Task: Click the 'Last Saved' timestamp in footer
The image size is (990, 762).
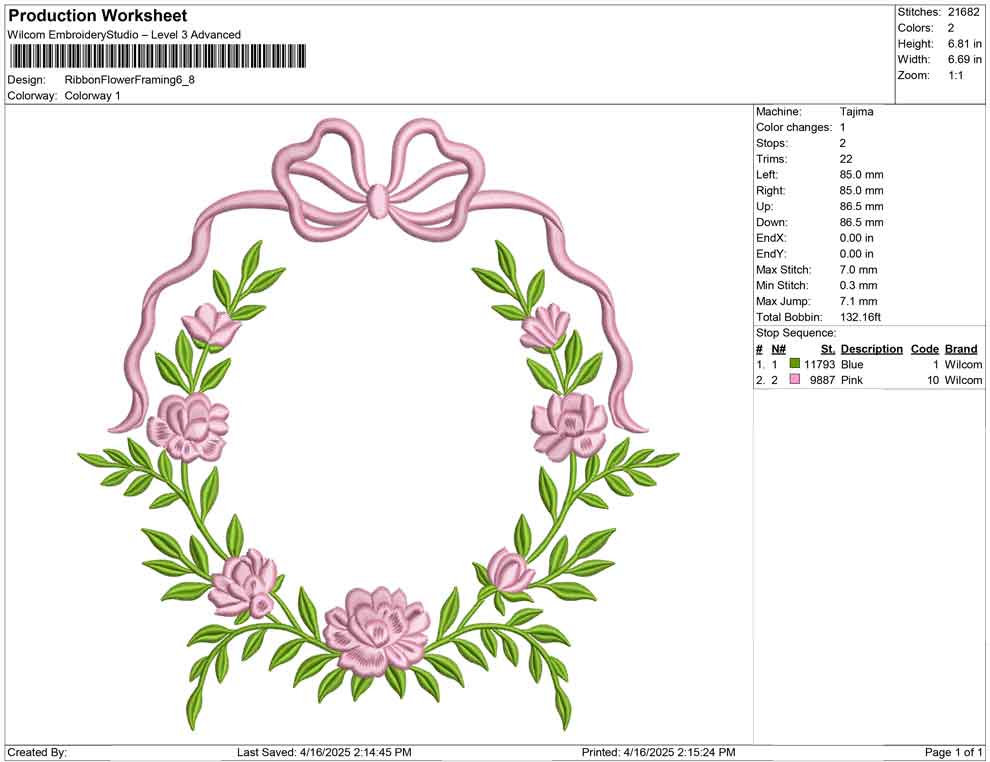Action: coord(324,753)
